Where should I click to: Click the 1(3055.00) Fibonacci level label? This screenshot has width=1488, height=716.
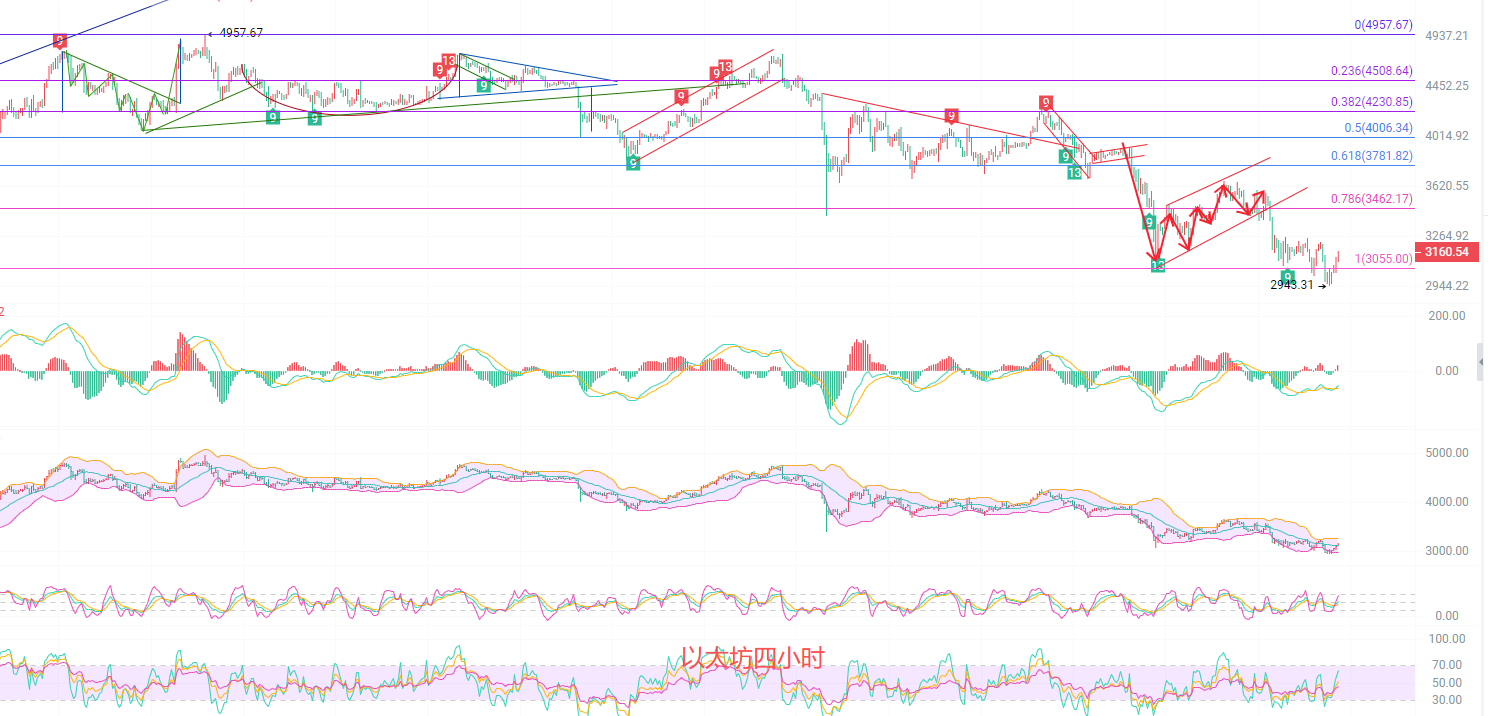(x=1383, y=259)
